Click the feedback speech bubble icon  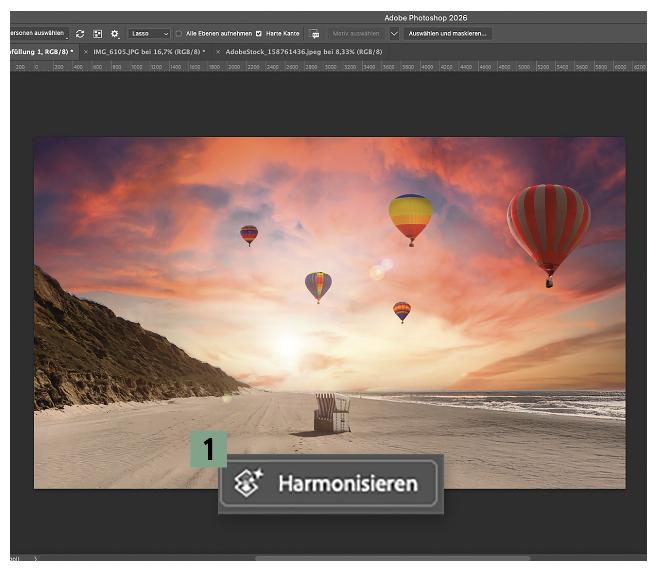314,34
